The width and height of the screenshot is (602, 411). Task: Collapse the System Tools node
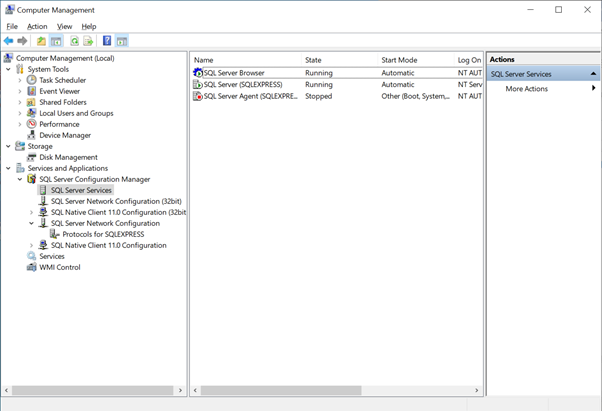(8, 69)
